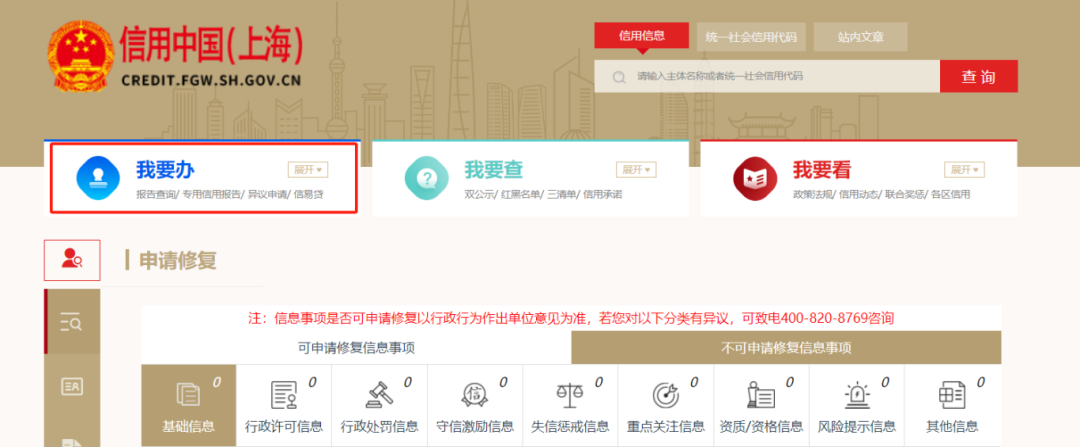Click the CREDIT.FGW.SH.GOV.CN address text
The height and width of the screenshot is (447, 1080).
pyautogui.click(x=211, y=81)
